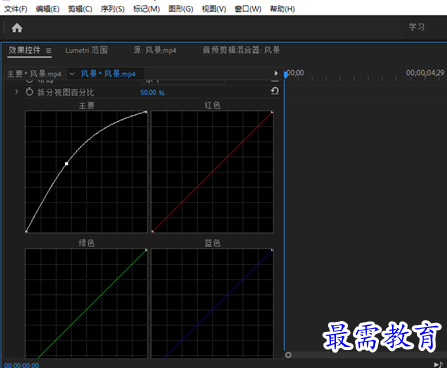The image size is (447, 368).
Task: Open the 图形(G) menu
Action: point(181,9)
